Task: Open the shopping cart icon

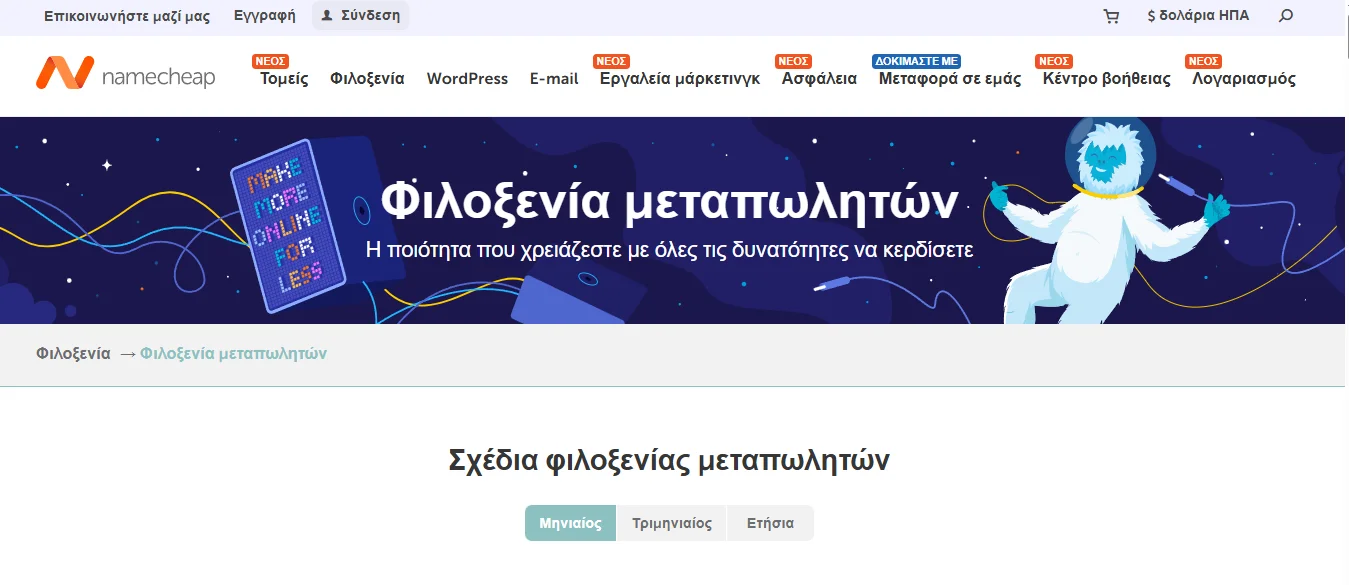Action: [x=1111, y=16]
